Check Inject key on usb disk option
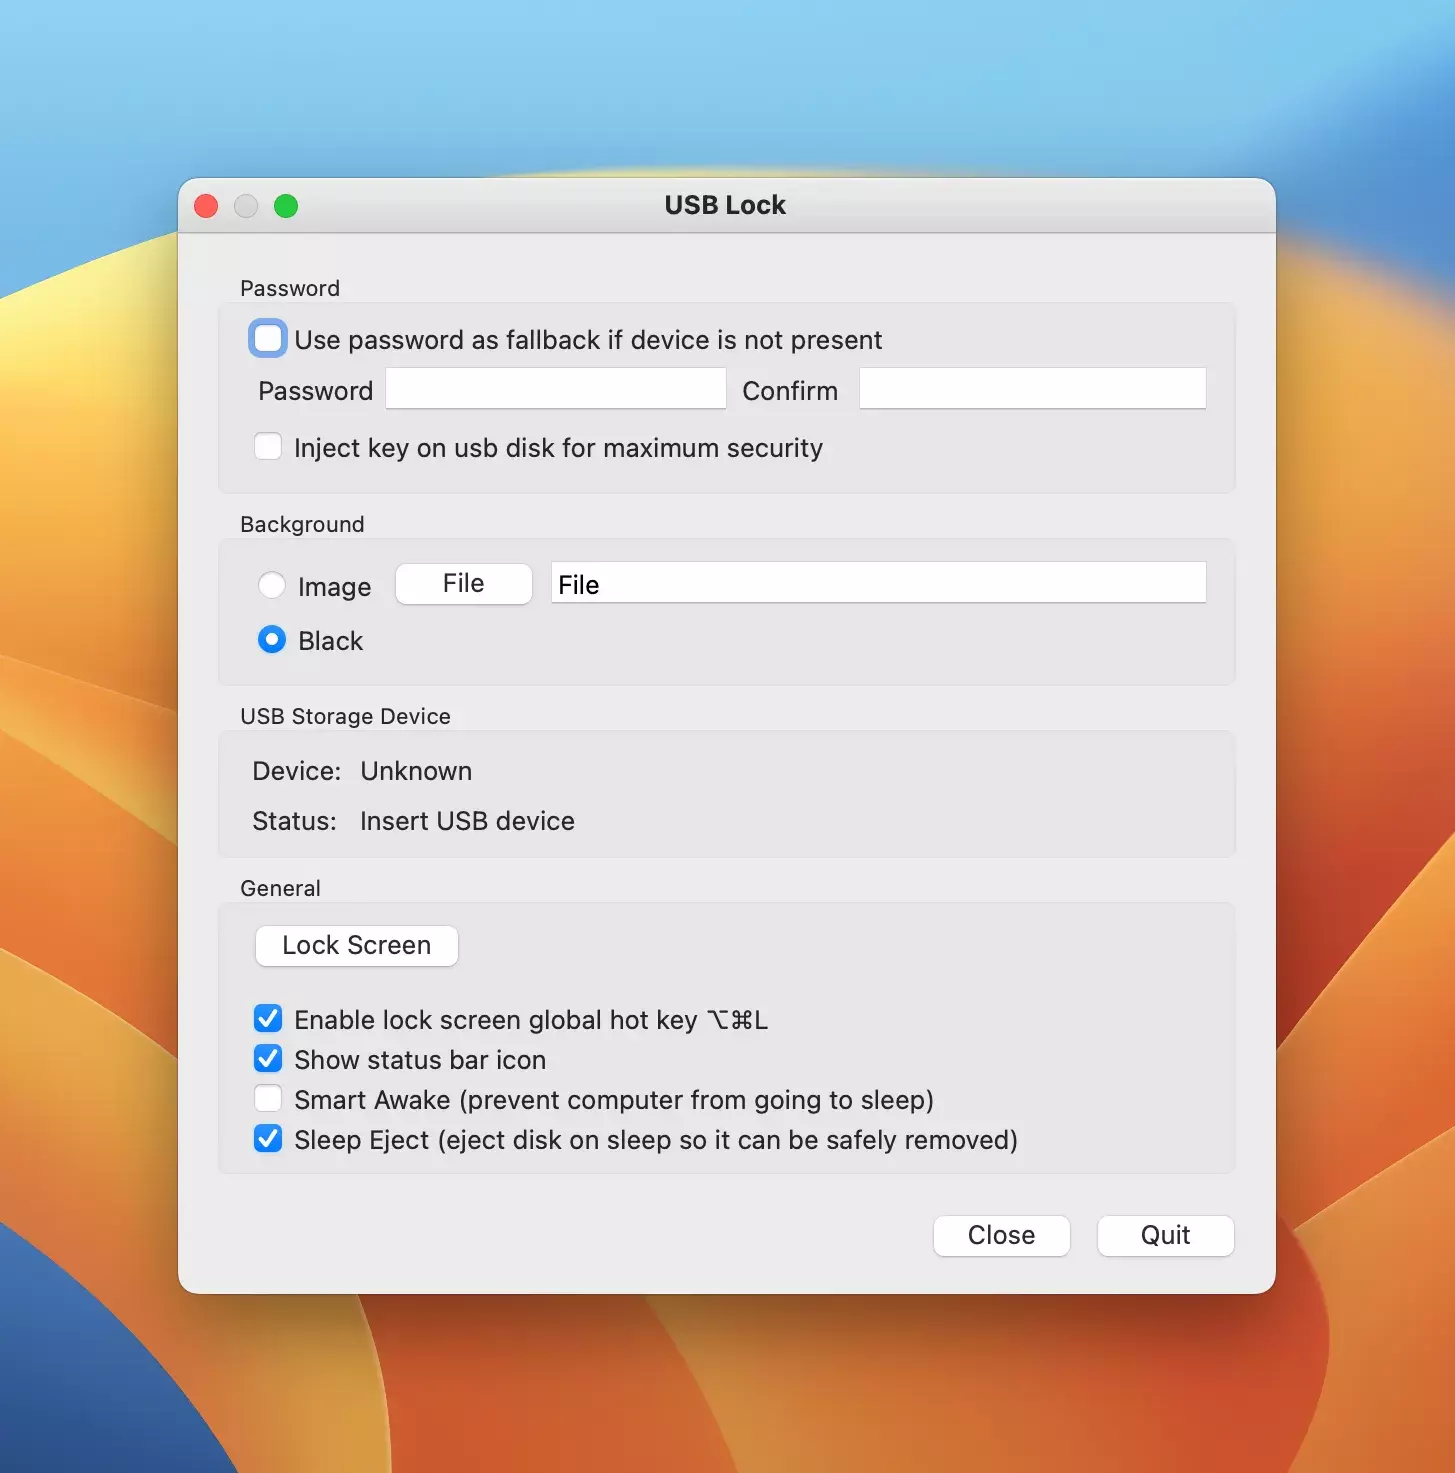This screenshot has width=1455, height=1473. pos(268,446)
